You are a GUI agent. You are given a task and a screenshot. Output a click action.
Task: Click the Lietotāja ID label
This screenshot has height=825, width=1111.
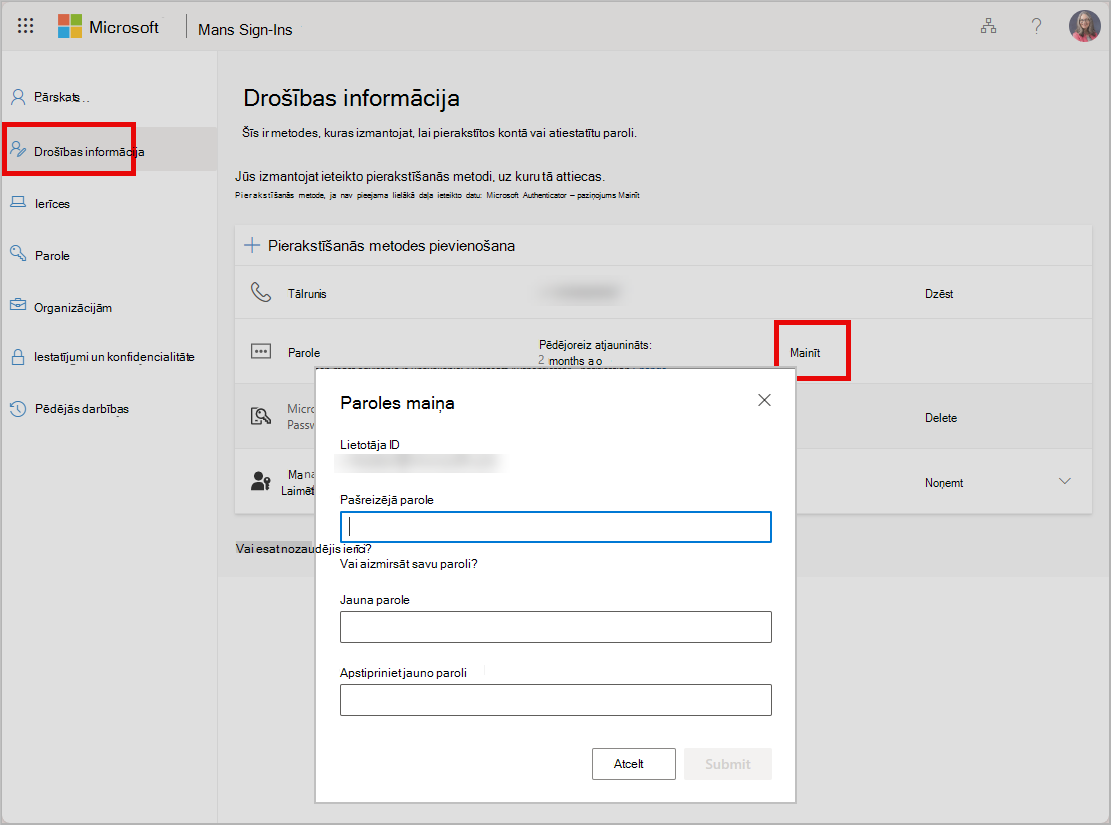370,445
